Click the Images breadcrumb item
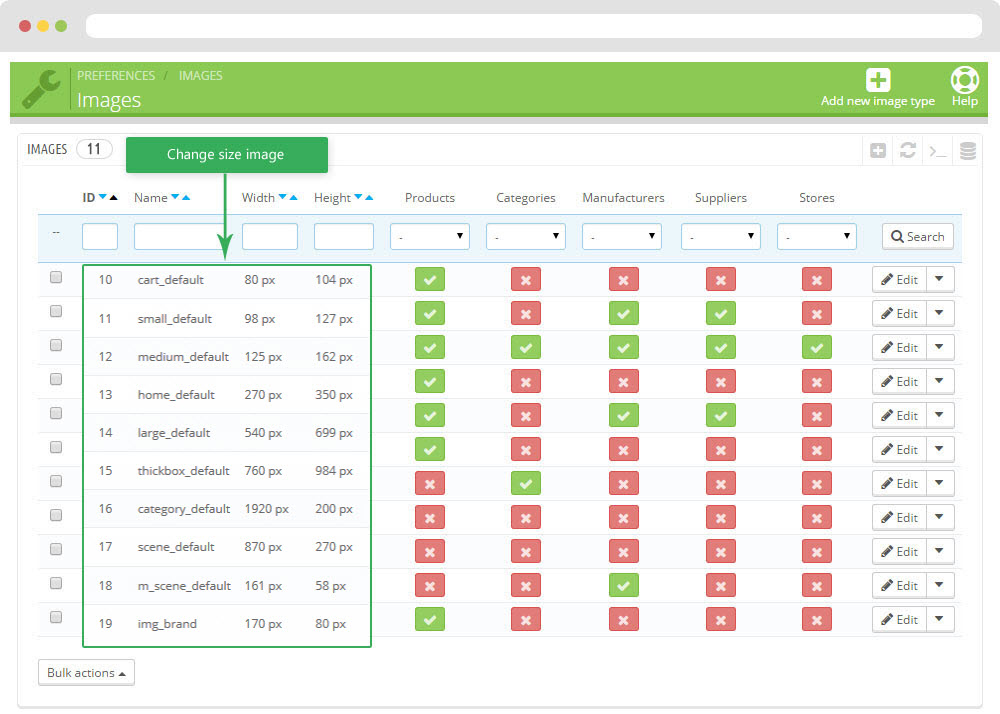 (200, 76)
